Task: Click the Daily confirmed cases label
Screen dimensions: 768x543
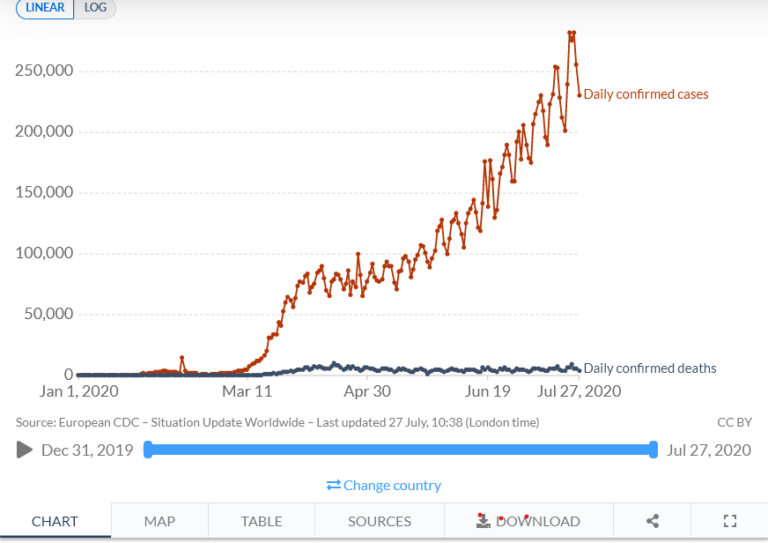Action: coord(646,94)
